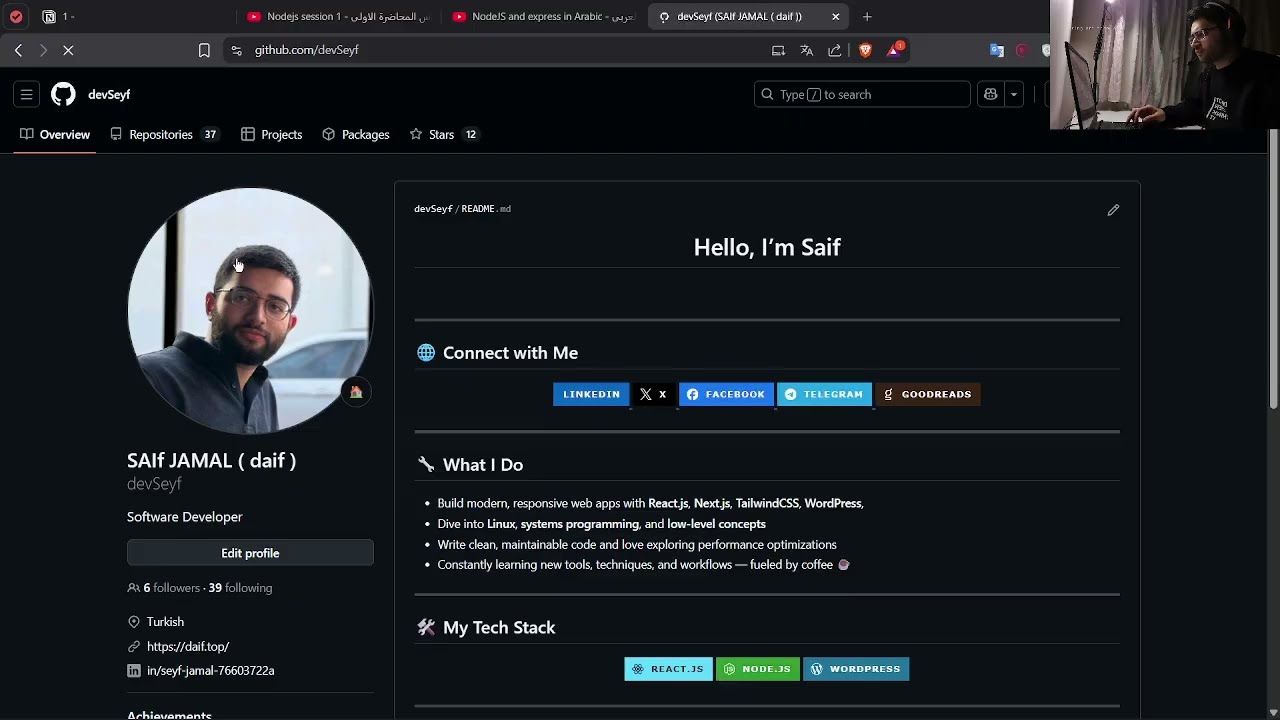Image resolution: width=1280 pixels, height=720 pixels.
Task: Open the Repositories tab
Action: point(164,134)
